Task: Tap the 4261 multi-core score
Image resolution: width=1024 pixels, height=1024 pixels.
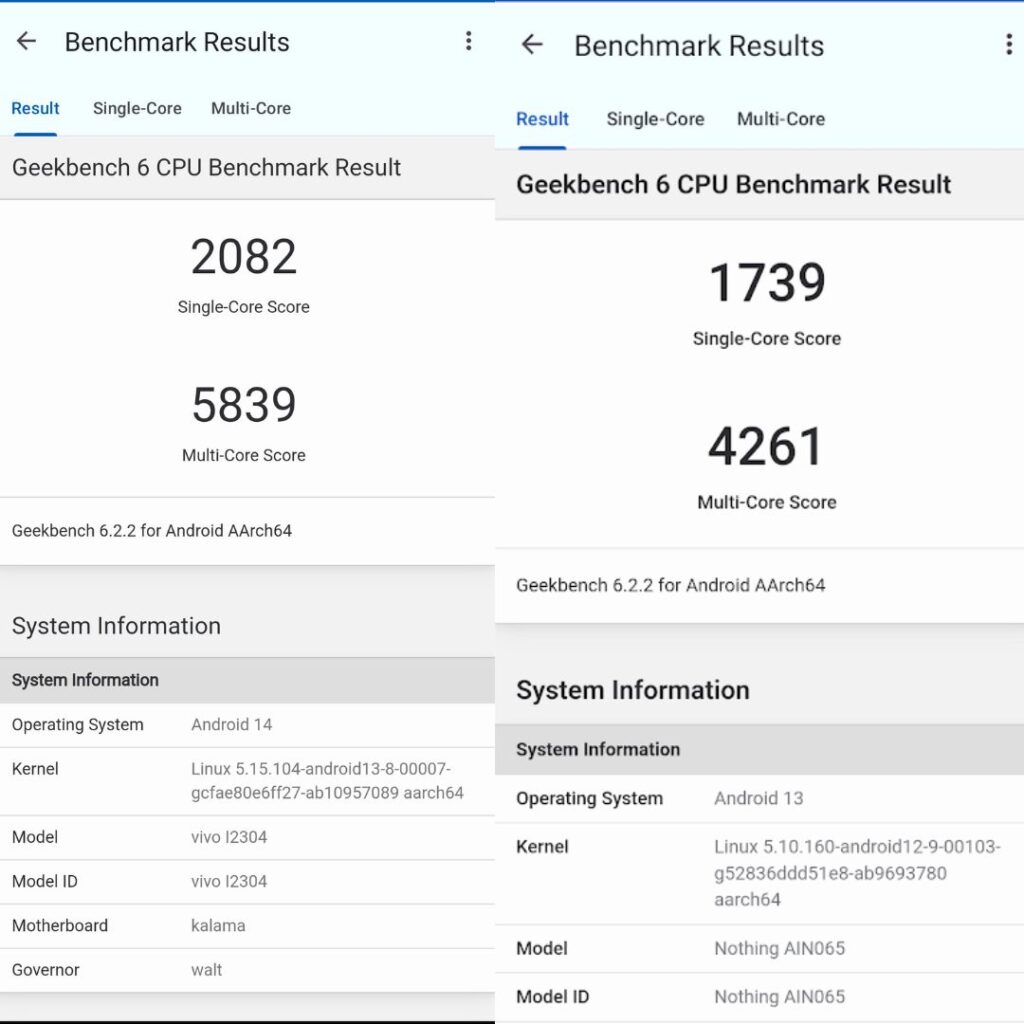Action: pos(766,447)
